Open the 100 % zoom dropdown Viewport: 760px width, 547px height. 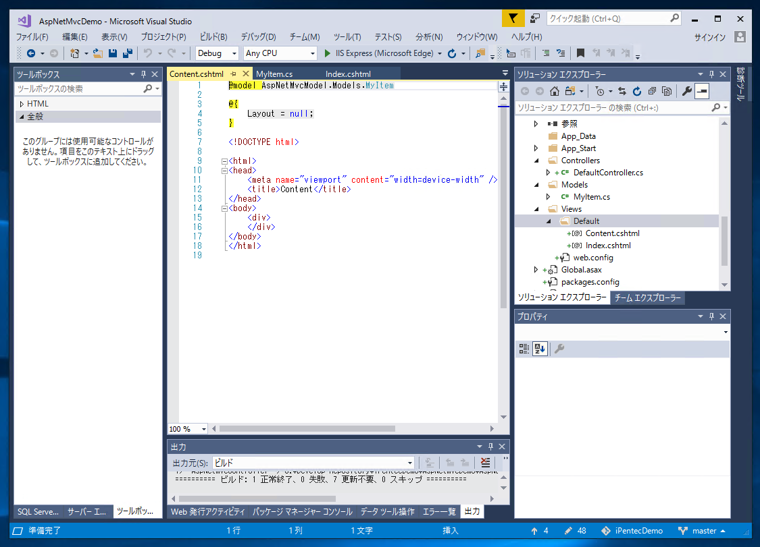tap(188, 429)
